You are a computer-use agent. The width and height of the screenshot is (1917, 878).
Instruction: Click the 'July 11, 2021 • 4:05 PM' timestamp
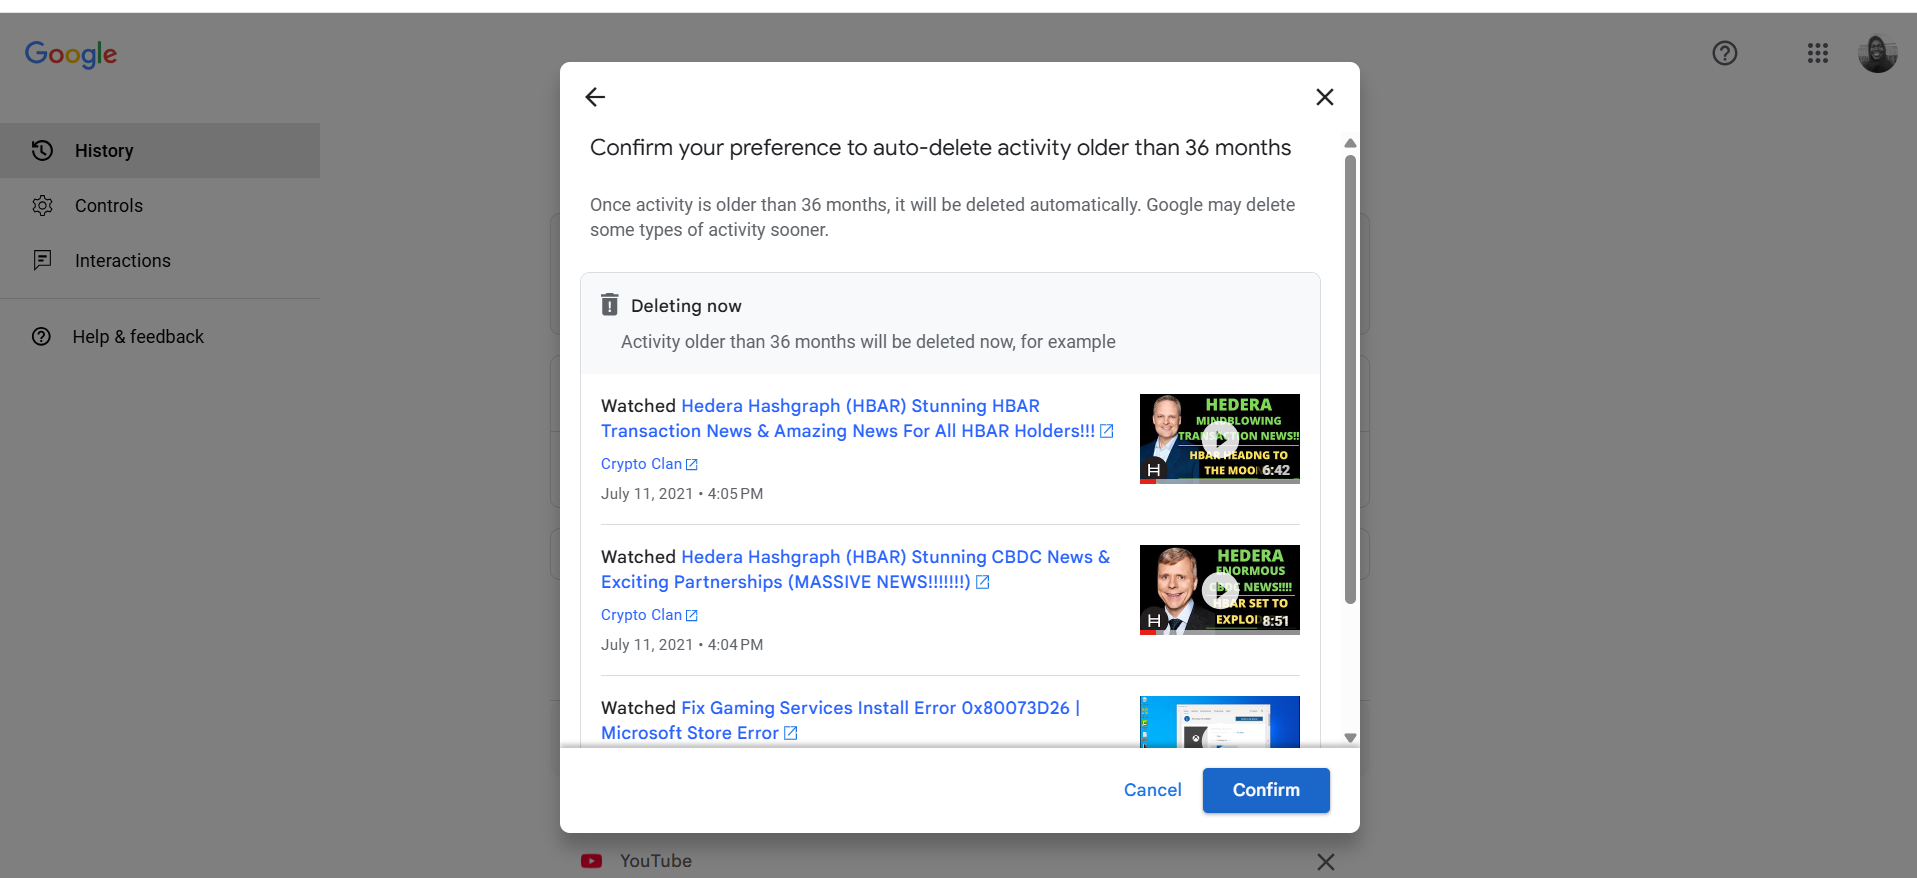click(682, 494)
